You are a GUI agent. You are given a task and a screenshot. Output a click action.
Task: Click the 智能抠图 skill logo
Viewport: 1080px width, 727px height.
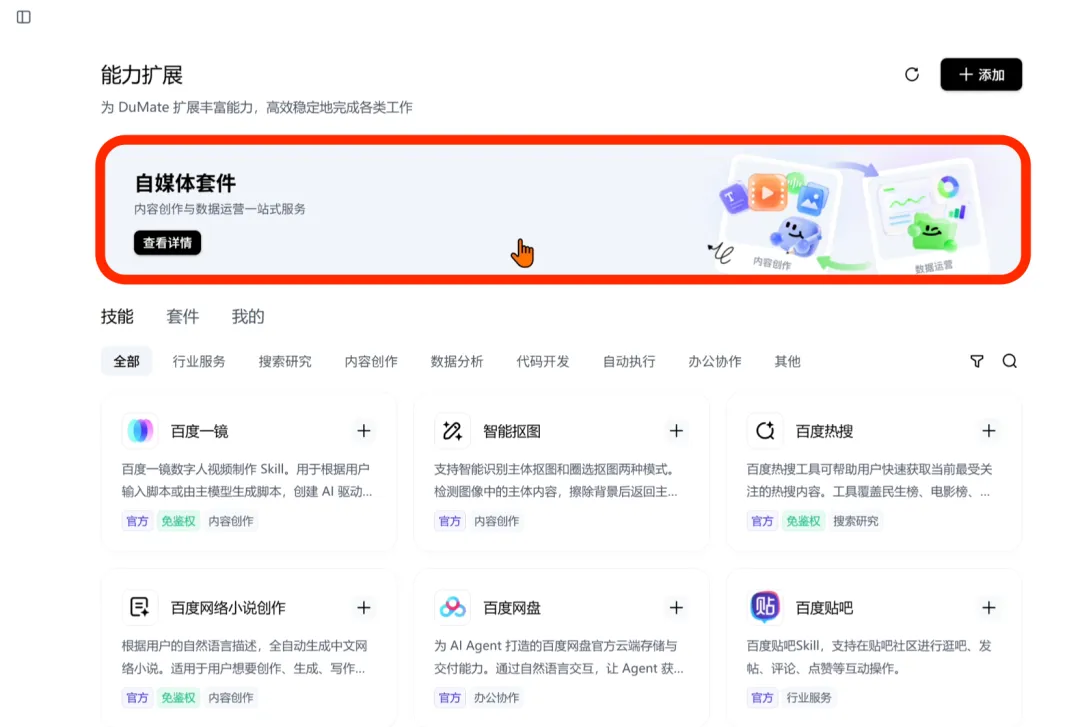tap(453, 431)
